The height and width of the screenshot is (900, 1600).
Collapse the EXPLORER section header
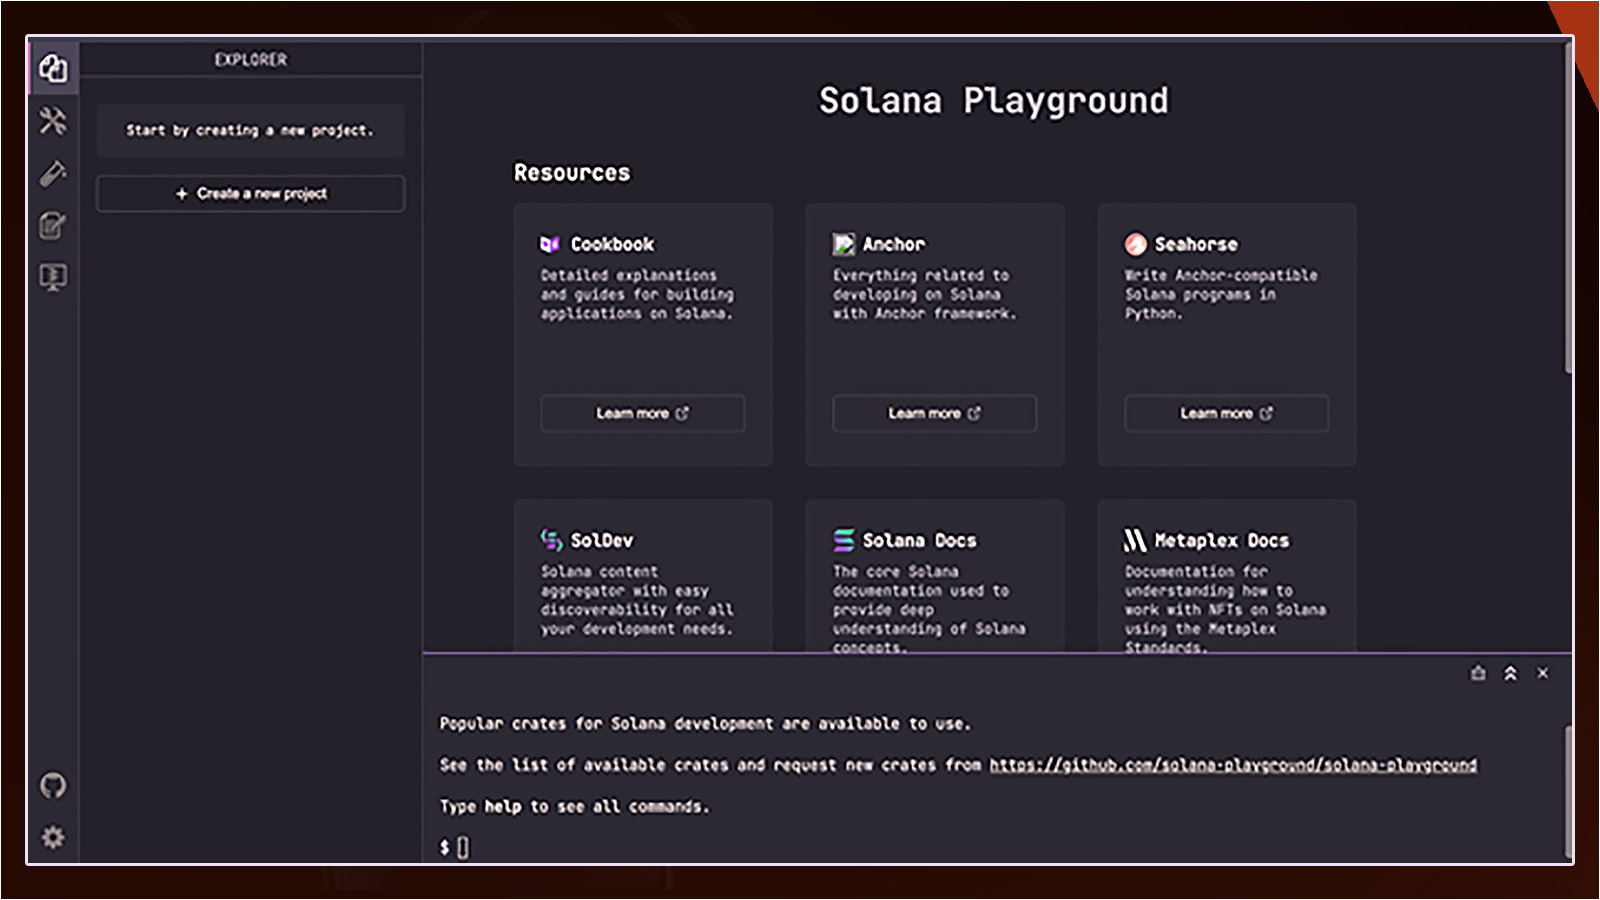point(249,59)
